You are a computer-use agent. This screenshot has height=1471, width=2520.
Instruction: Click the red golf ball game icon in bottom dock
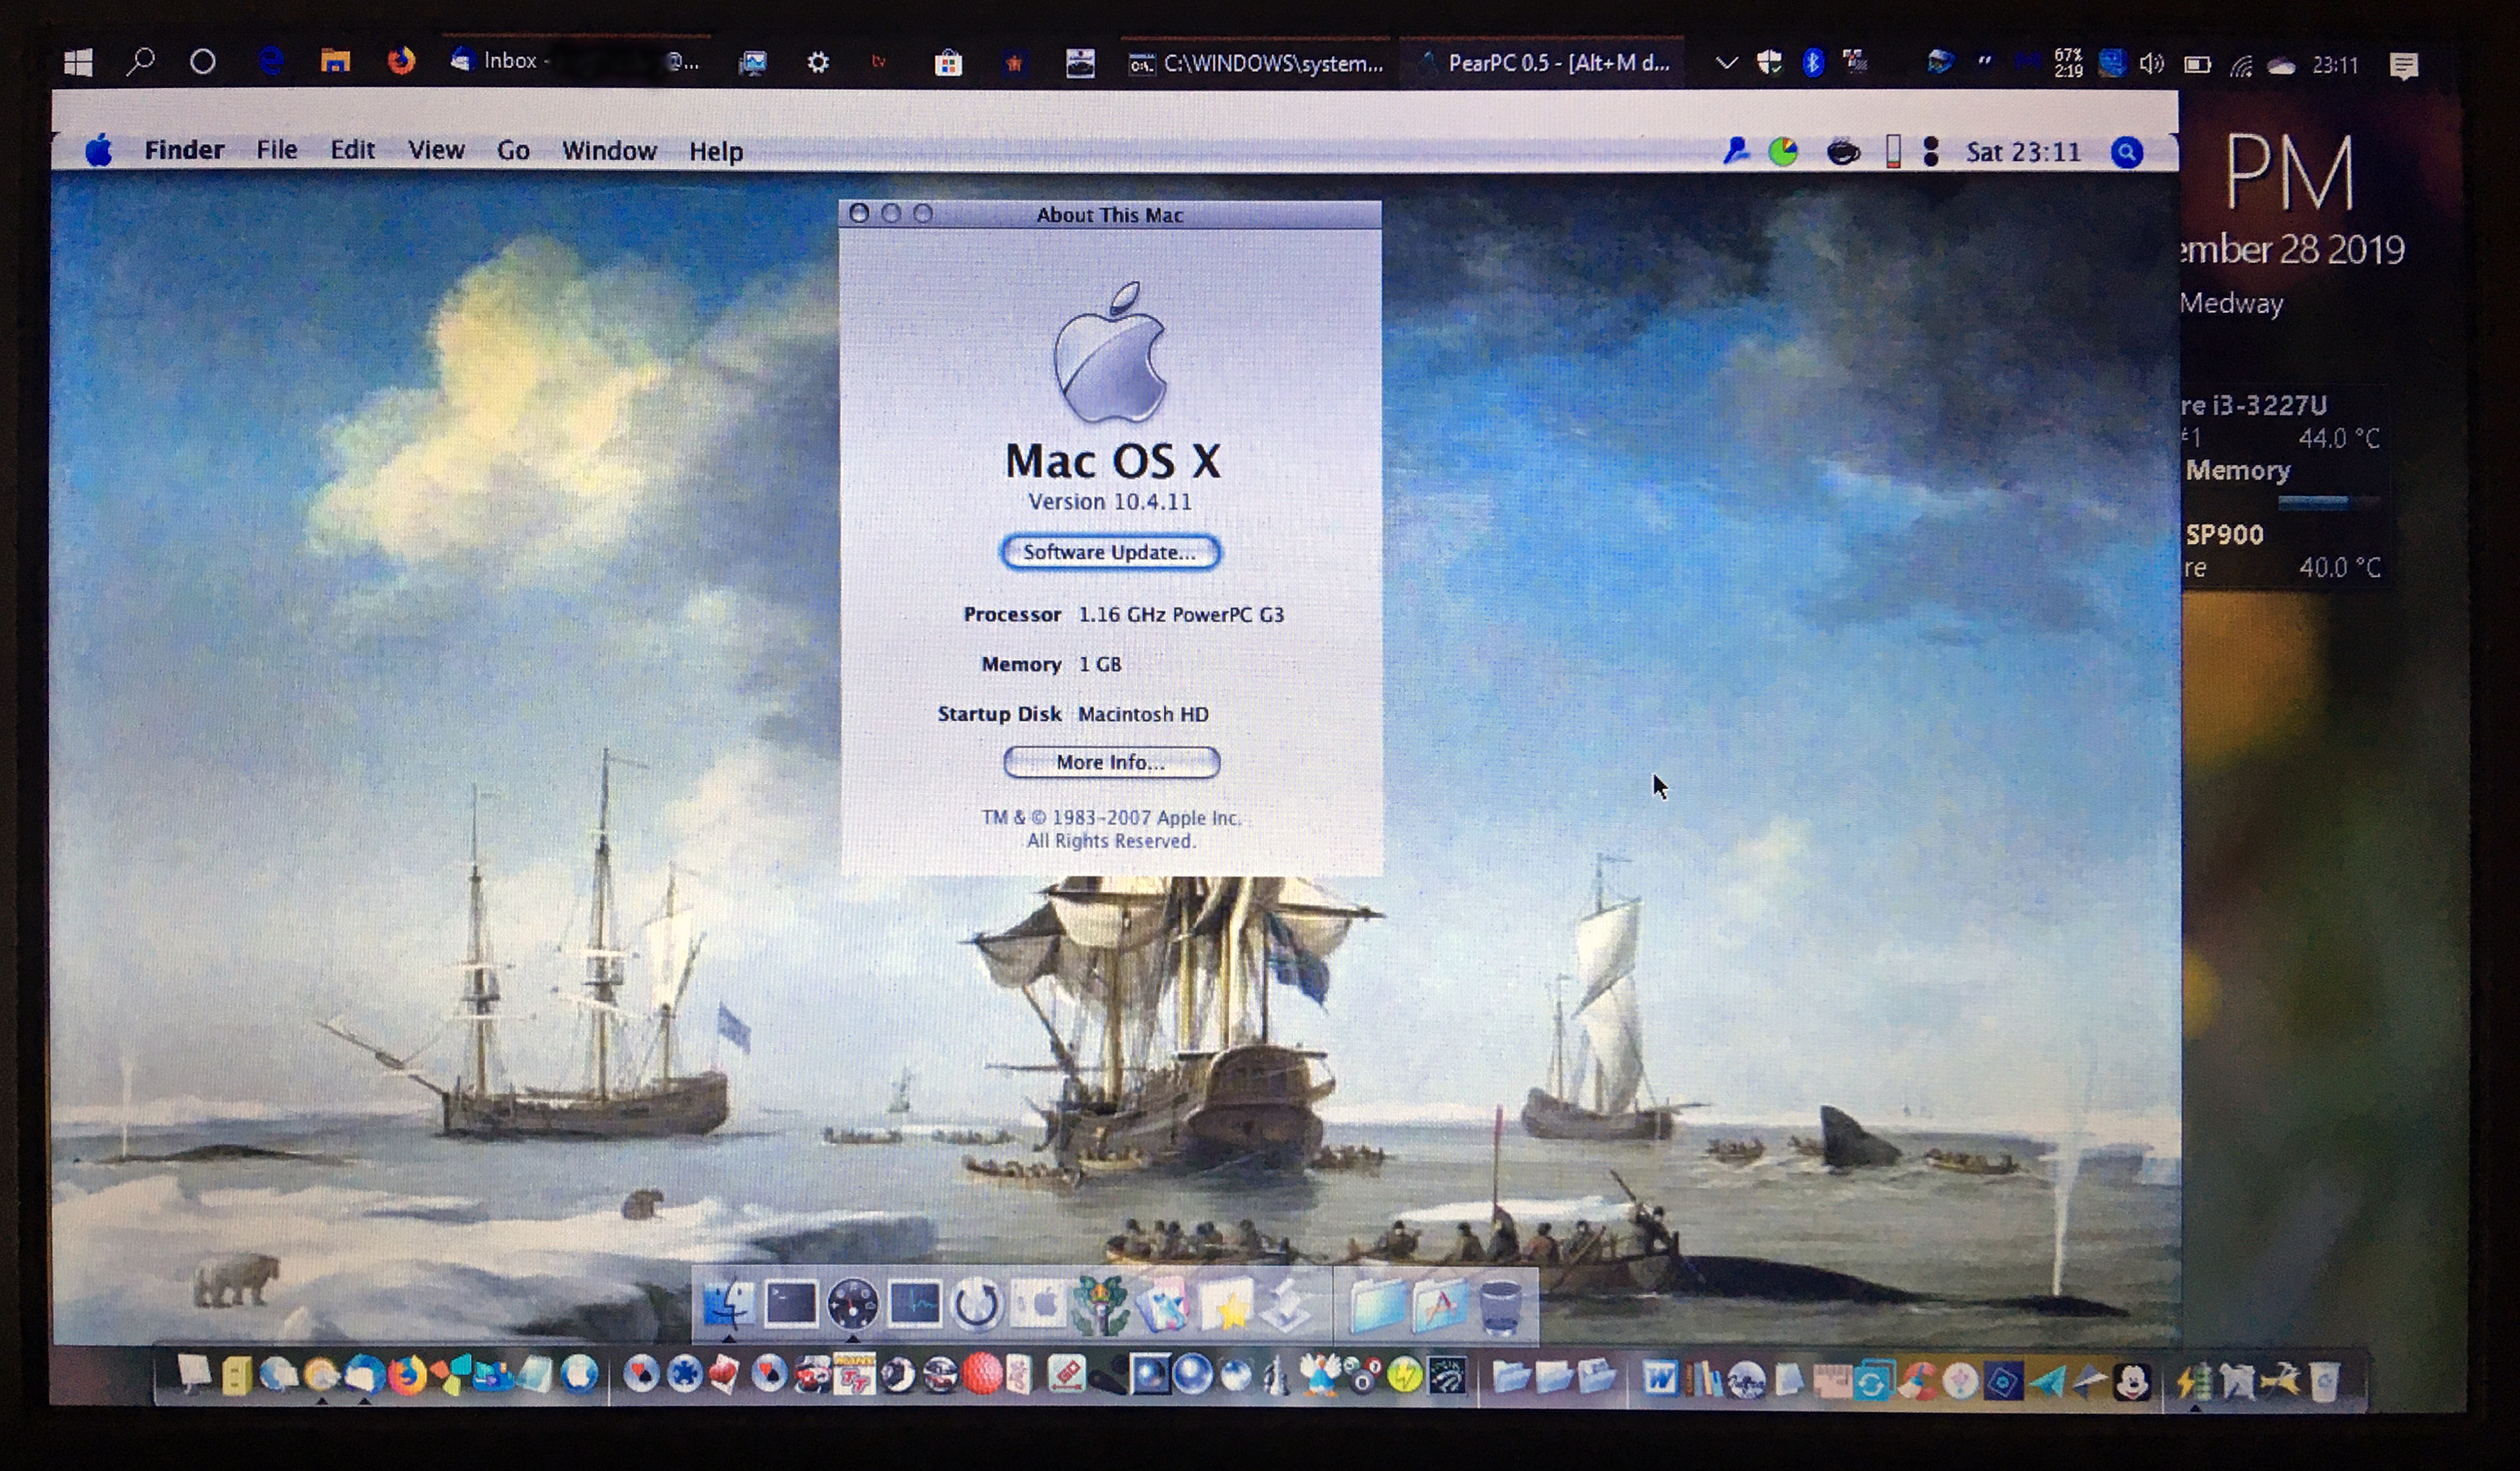[982, 1375]
